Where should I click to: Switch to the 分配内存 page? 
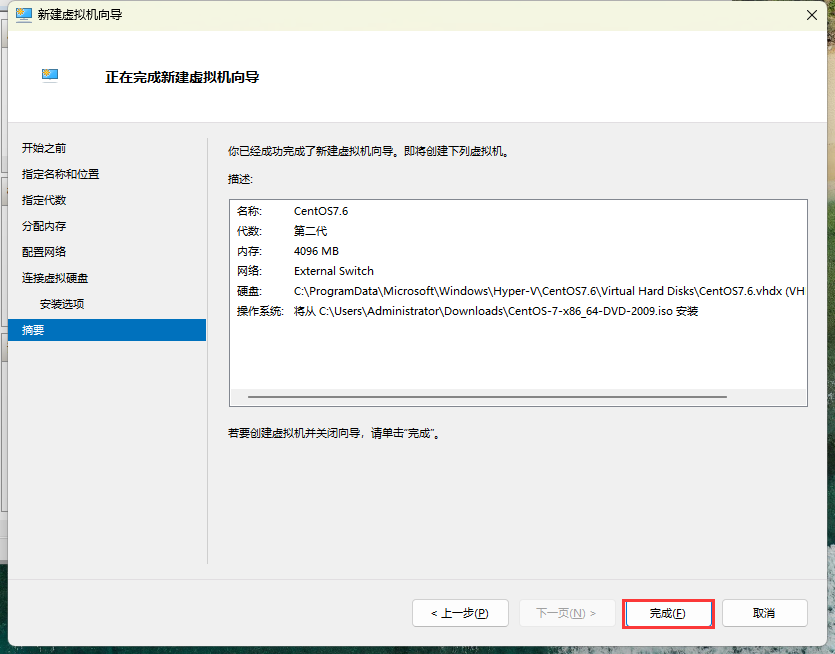[x=44, y=226]
